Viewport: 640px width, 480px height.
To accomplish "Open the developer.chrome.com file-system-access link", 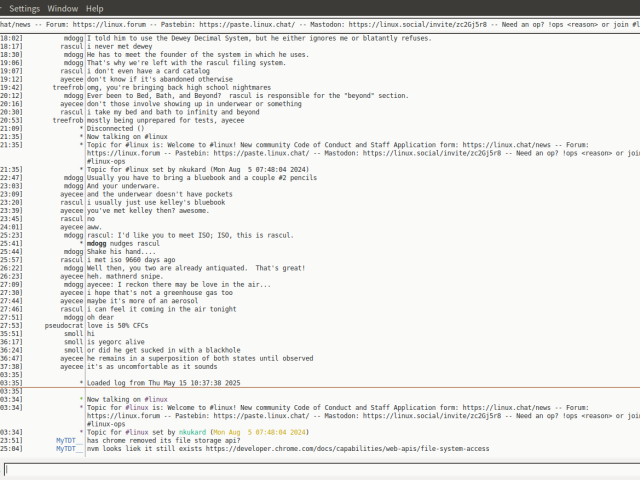I will click(382, 449).
